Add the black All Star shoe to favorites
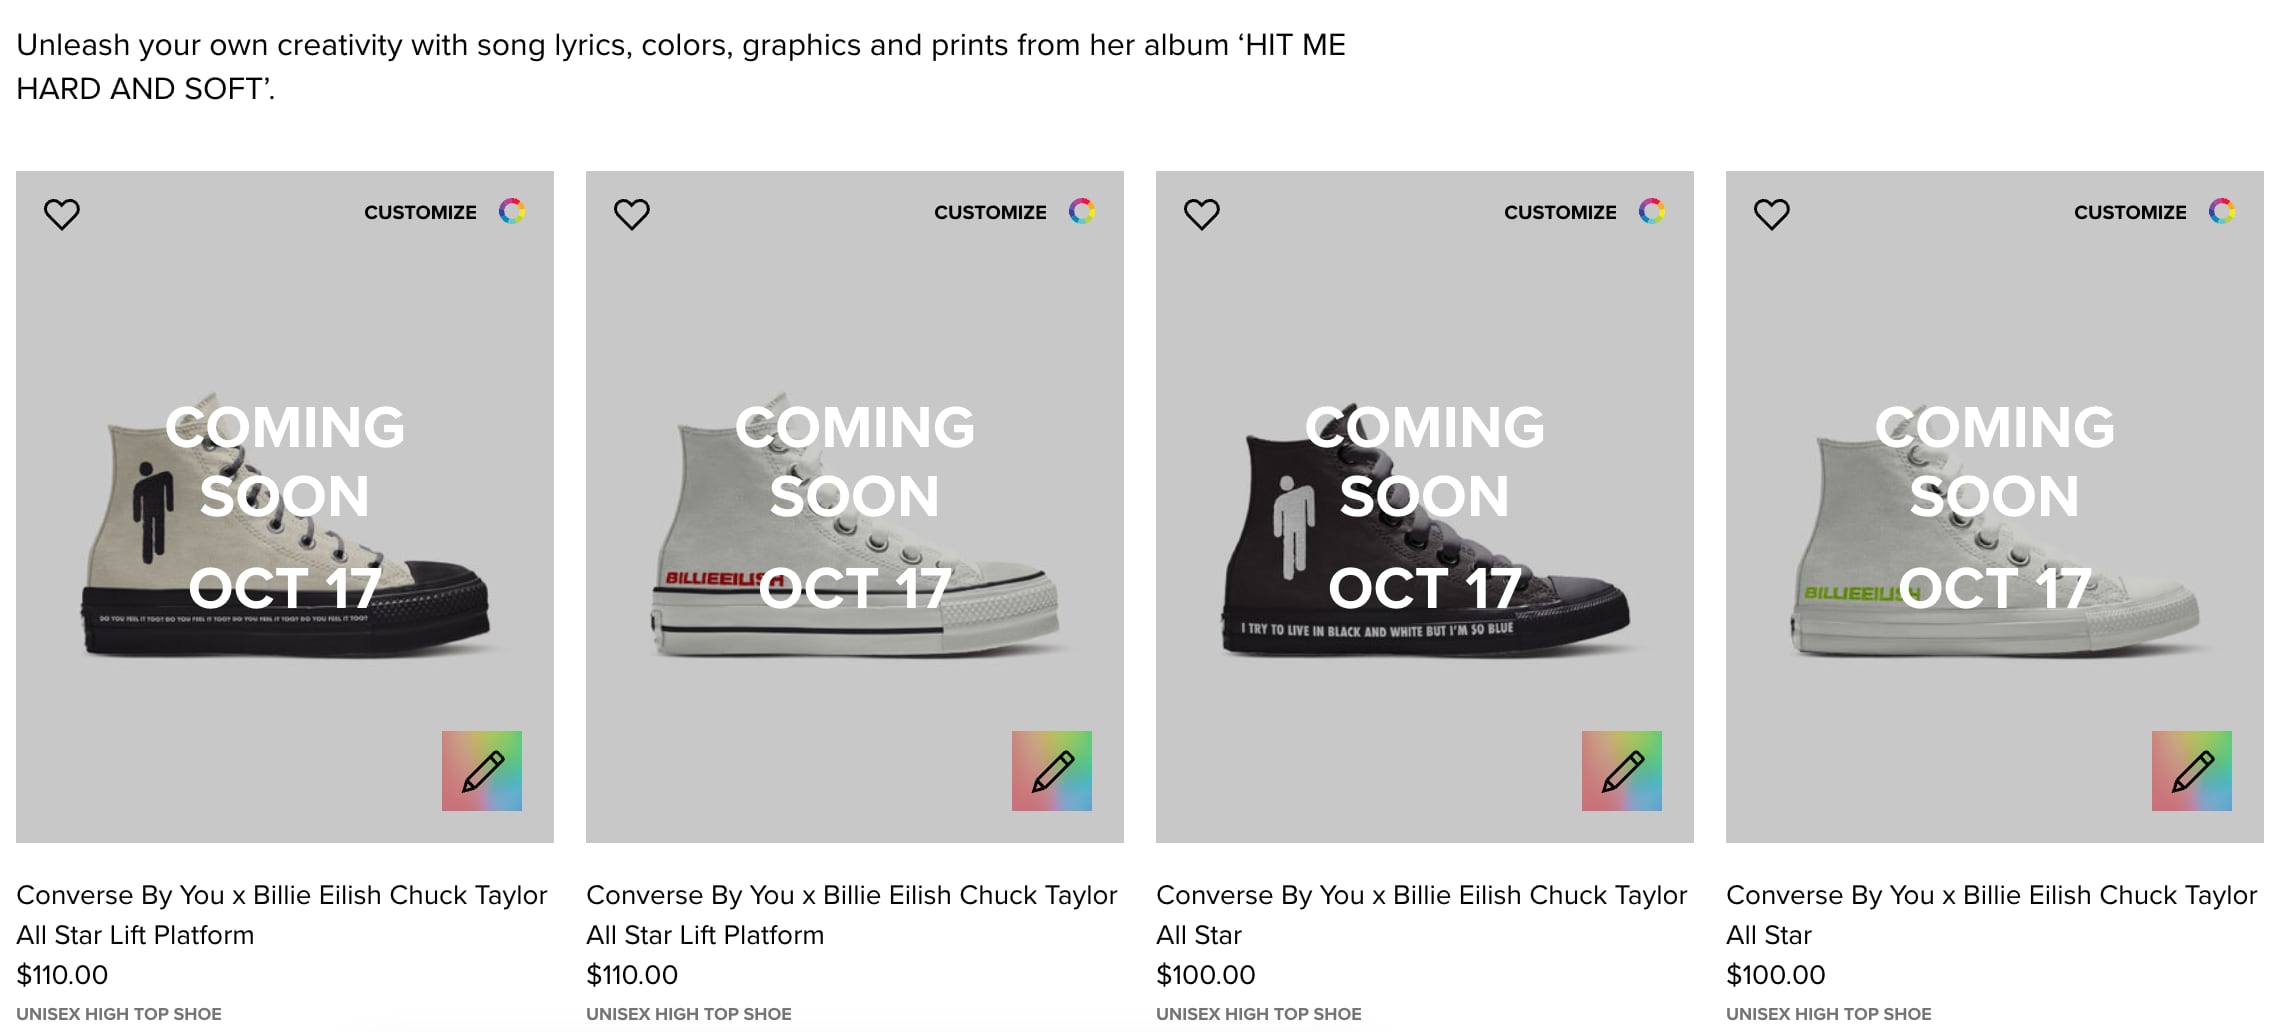2286x1032 pixels. [1202, 214]
